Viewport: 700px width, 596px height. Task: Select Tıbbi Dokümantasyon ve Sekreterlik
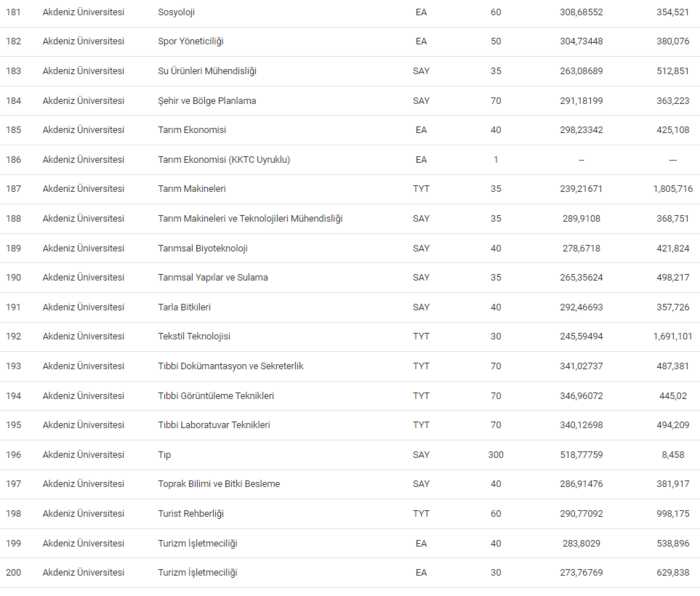coord(230,366)
